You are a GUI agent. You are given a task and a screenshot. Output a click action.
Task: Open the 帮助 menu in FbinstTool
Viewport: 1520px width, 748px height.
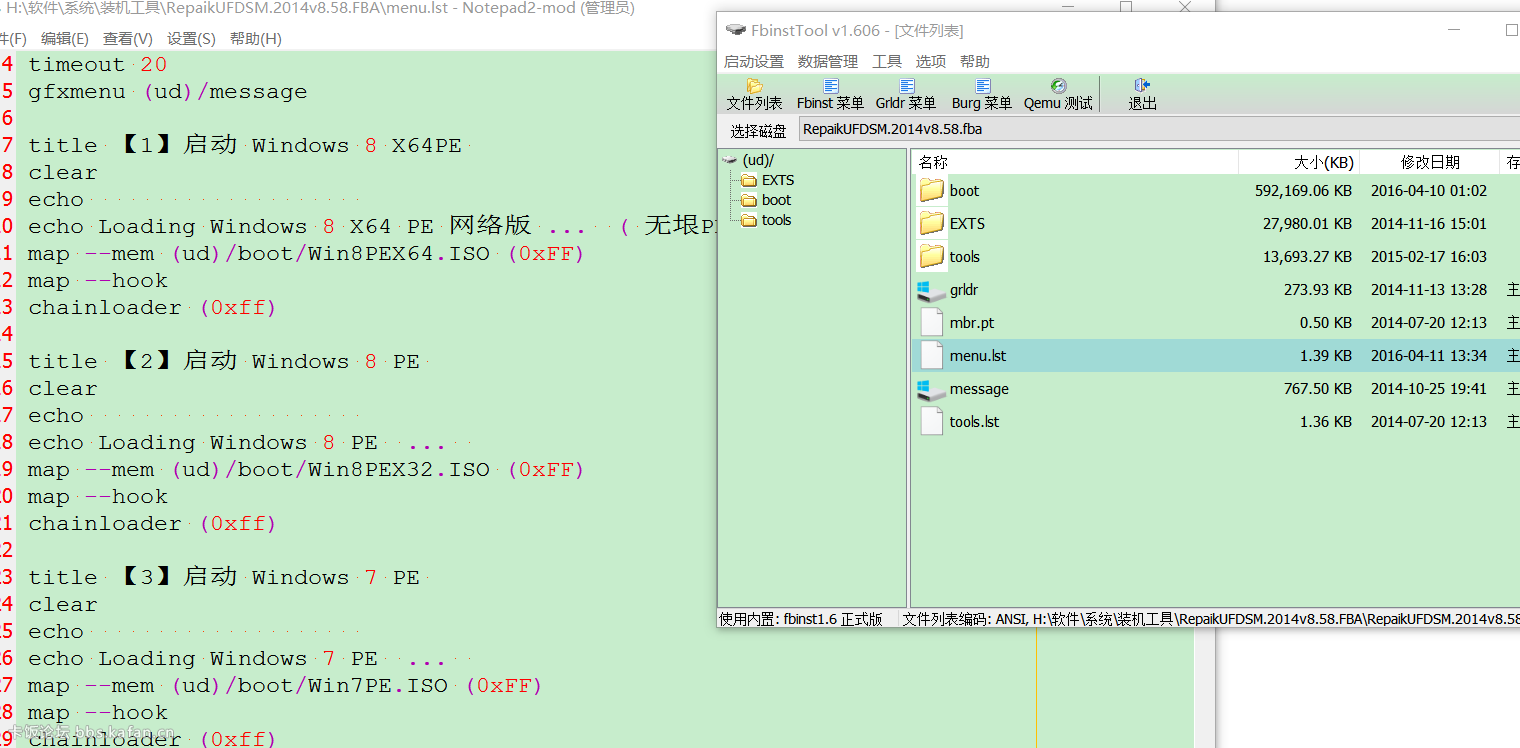tap(975, 61)
